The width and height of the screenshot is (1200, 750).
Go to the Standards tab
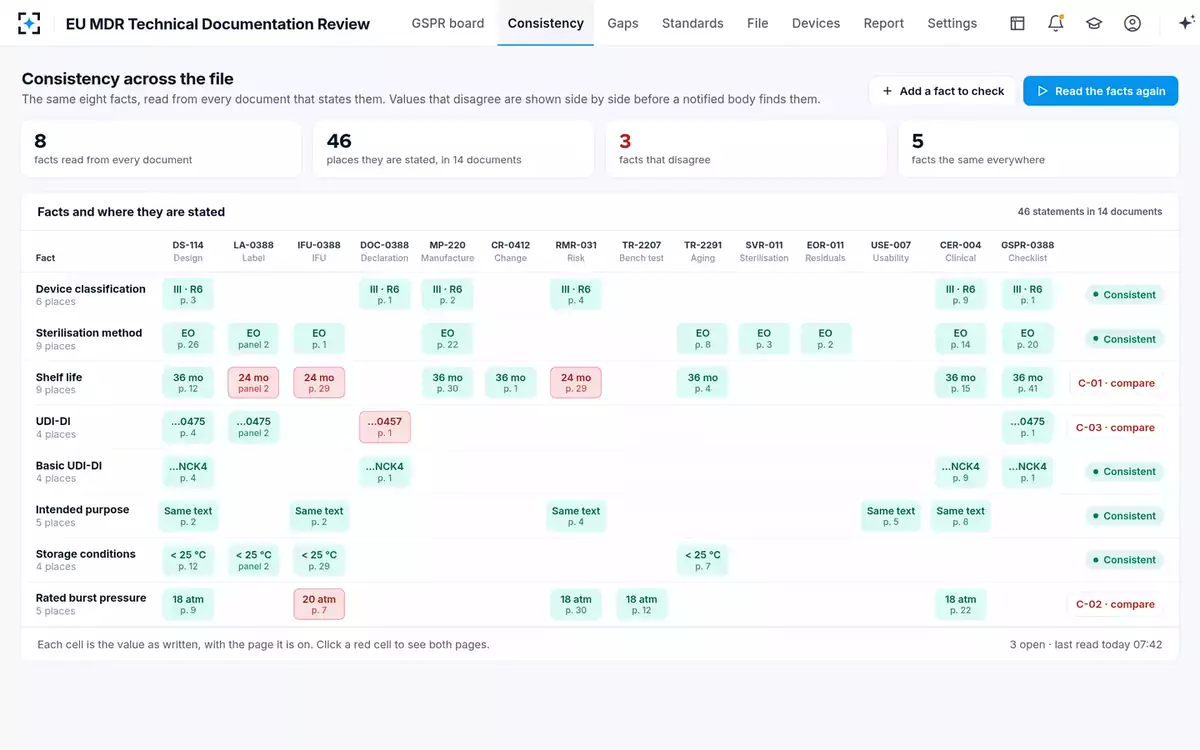click(693, 23)
